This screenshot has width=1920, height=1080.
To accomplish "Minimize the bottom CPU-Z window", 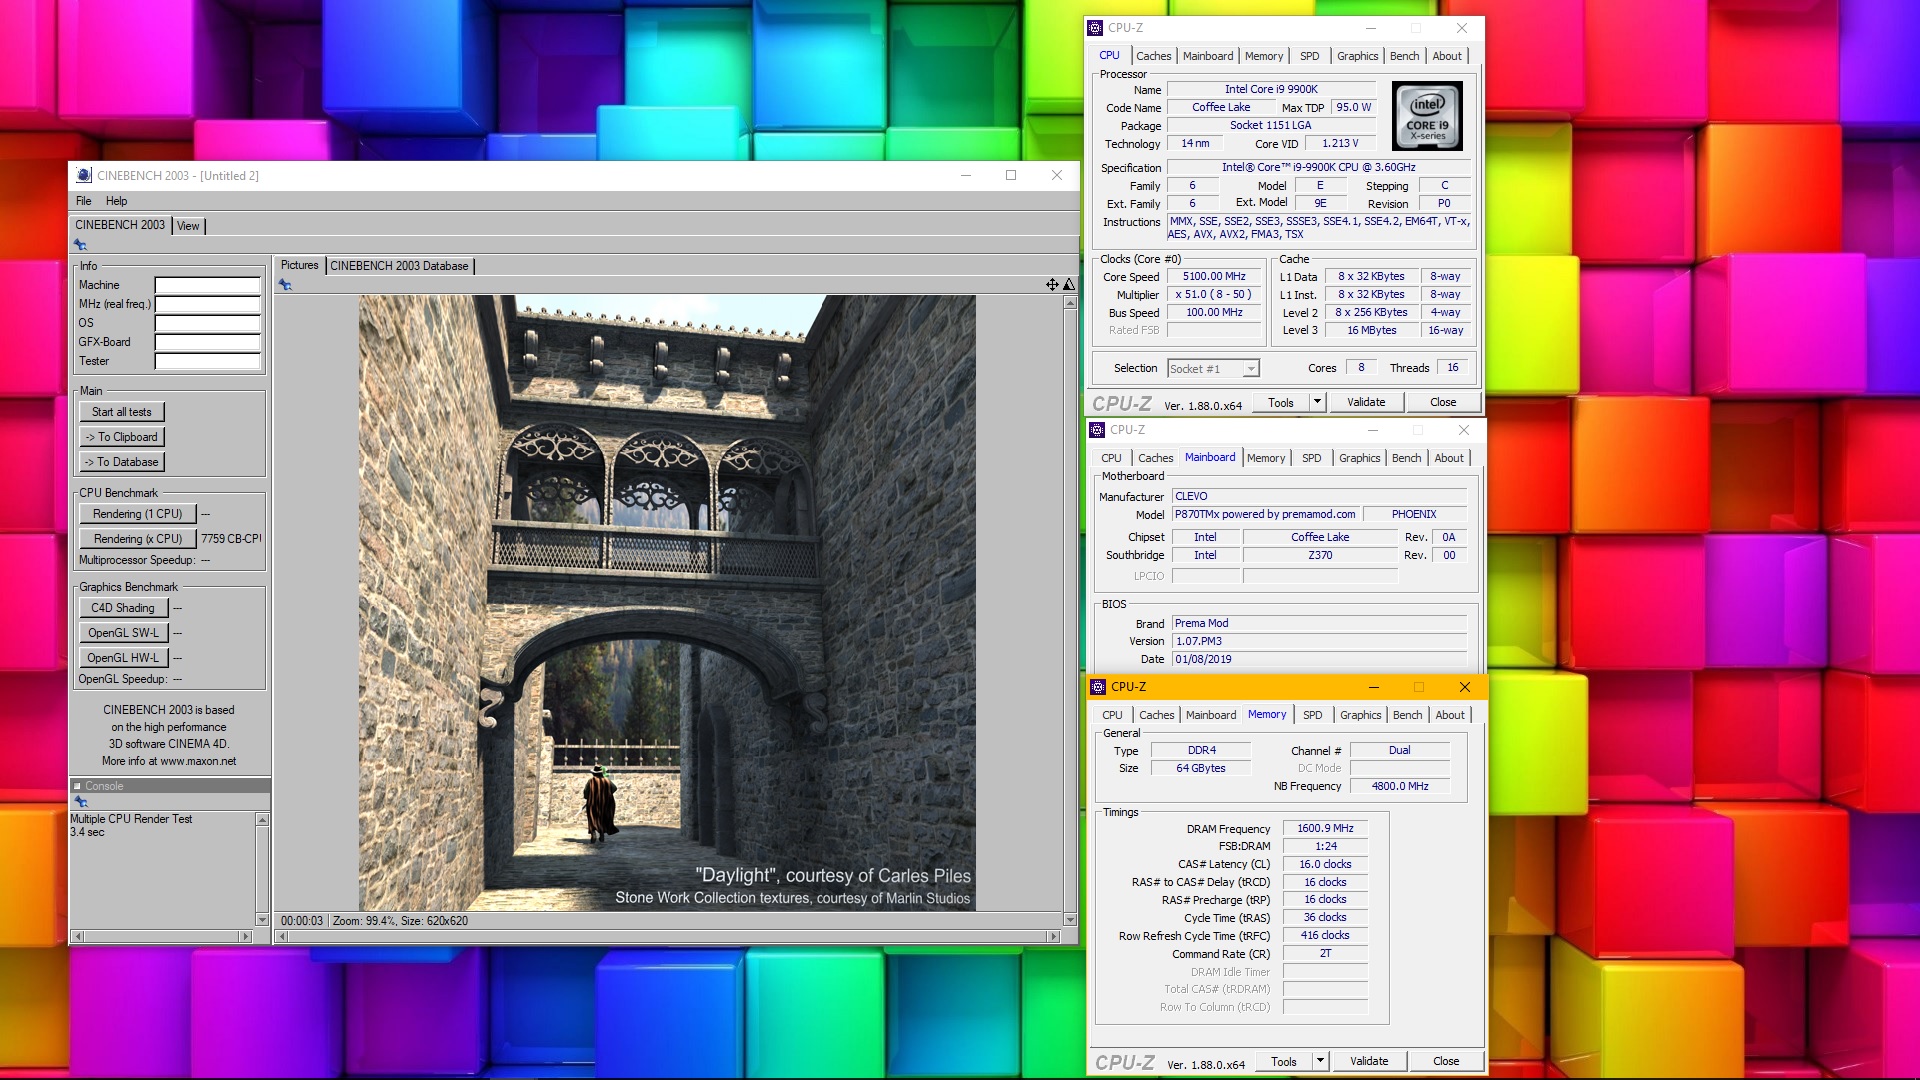I will coord(1373,687).
